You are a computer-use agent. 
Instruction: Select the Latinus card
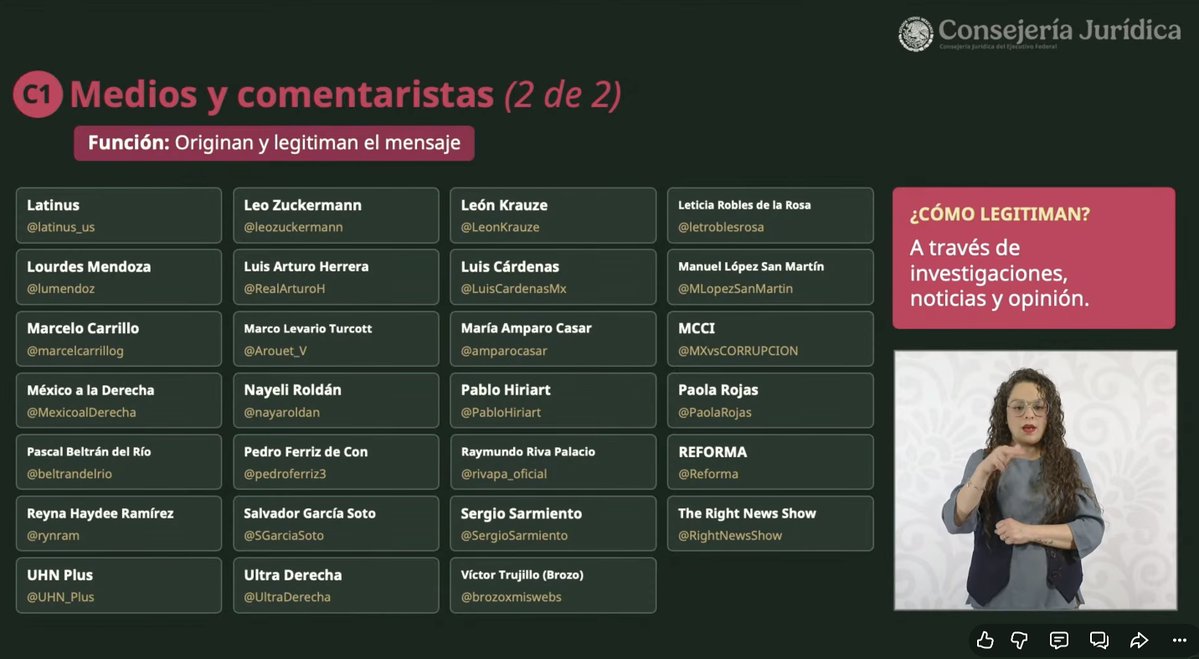(119, 216)
